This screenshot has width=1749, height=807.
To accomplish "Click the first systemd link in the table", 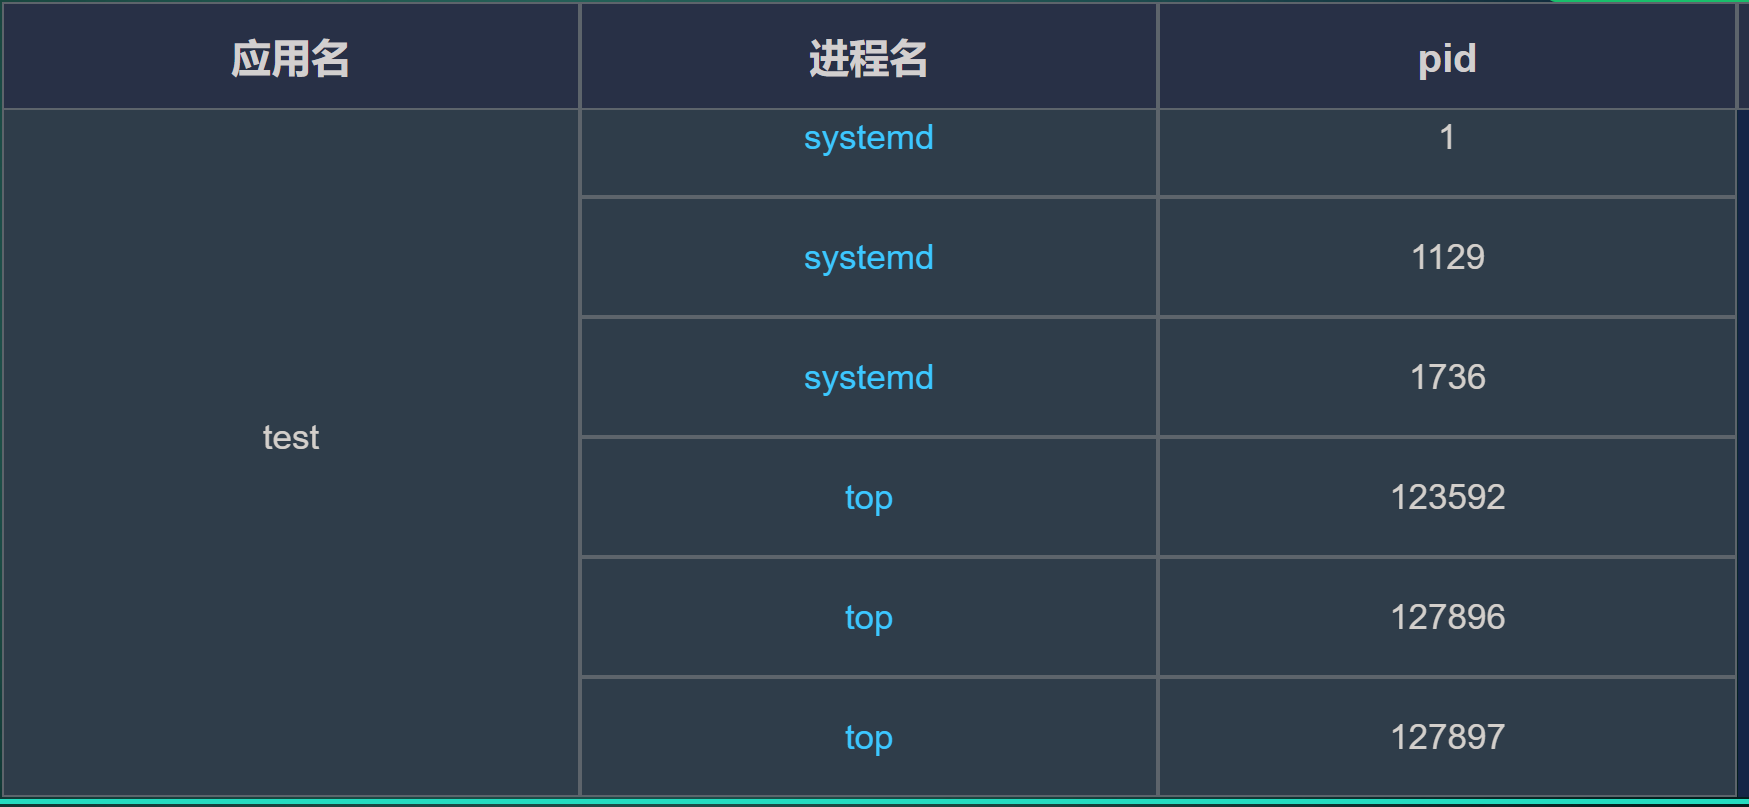I will [867, 138].
